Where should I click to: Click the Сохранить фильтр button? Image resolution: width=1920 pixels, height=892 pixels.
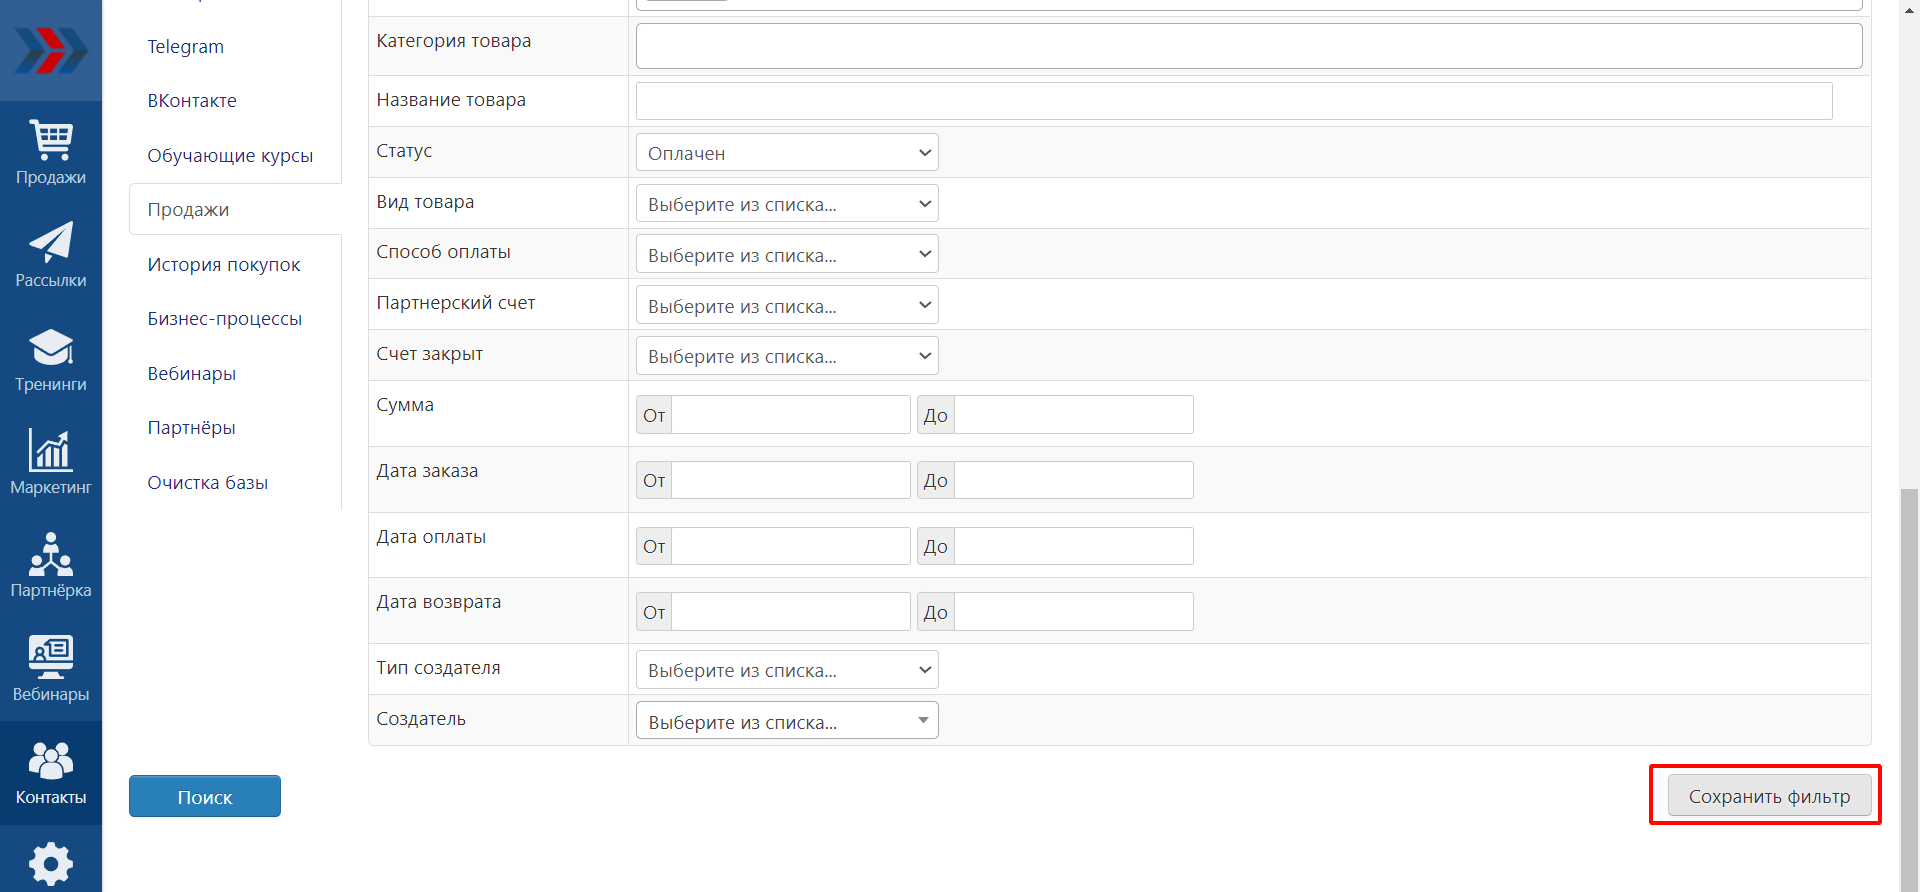coord(1769,796)
